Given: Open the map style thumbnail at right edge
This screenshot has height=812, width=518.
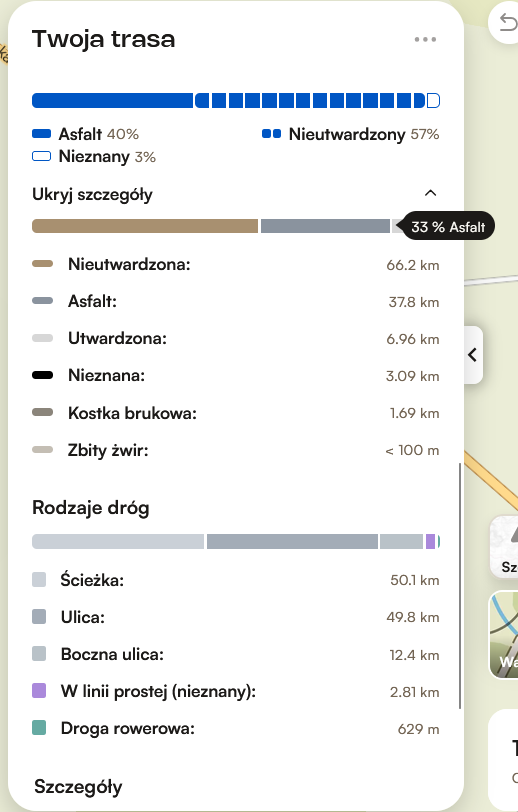Looking at the screenshot, I should pyautogui.click(x=505, y=635).
